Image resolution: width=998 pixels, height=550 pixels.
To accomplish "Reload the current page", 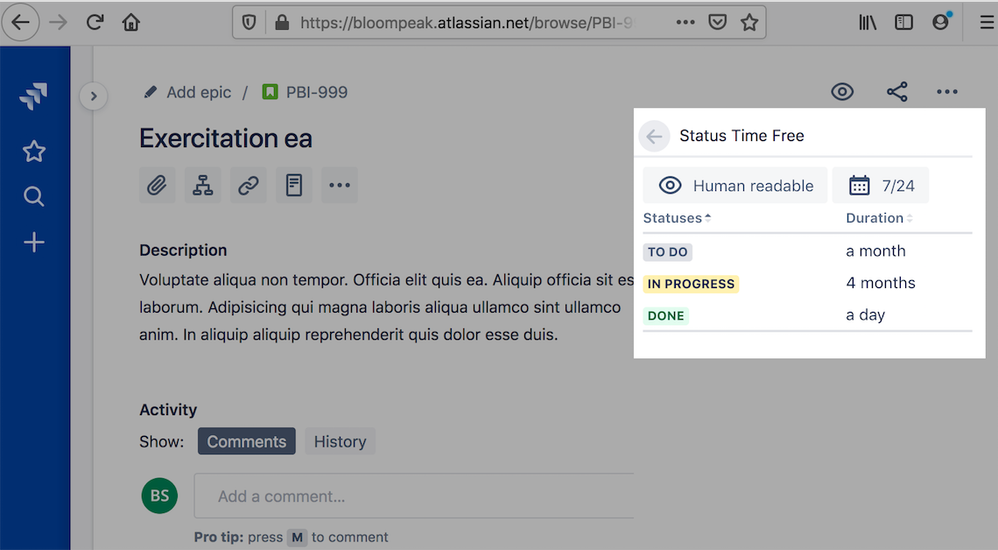I will (x=95, y=22).
